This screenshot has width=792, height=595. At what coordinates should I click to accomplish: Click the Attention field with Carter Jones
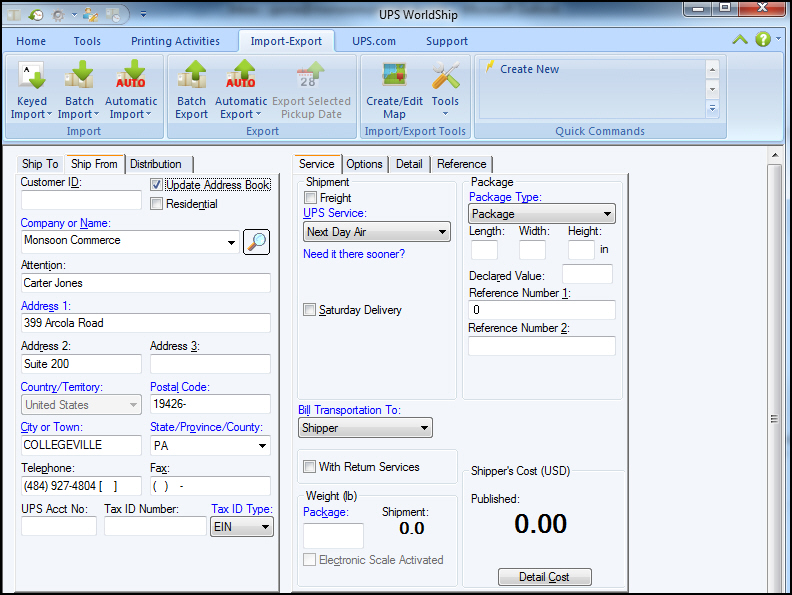(x=145, y=283)
